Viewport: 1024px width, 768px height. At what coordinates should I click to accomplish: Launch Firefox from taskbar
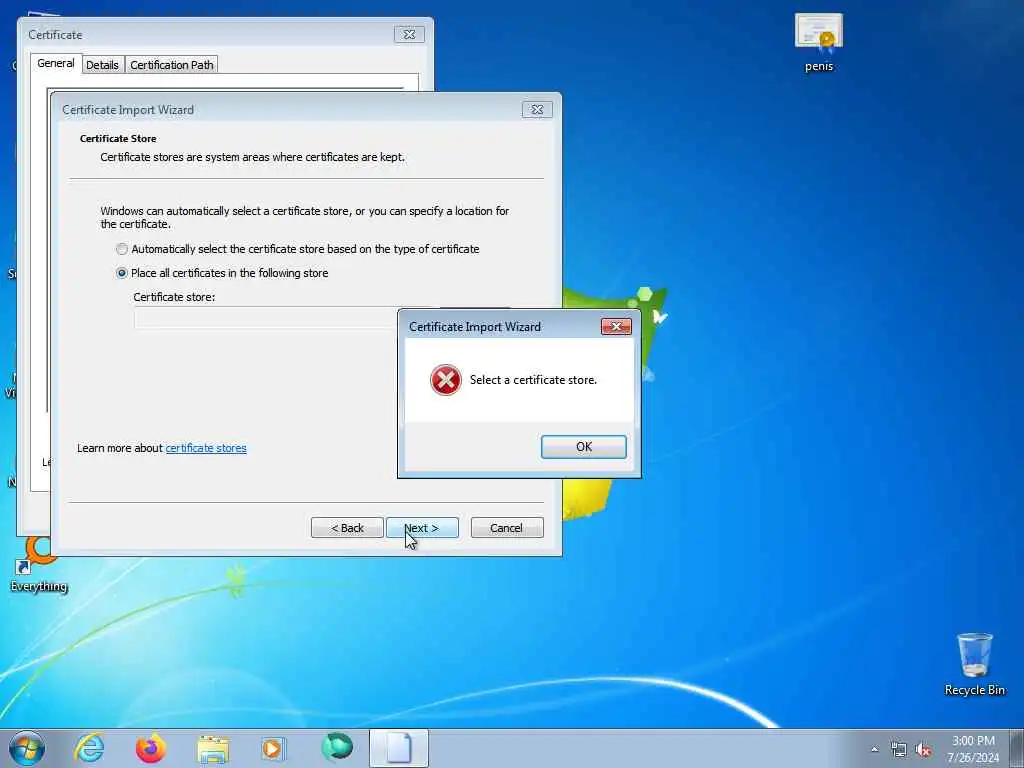(150, 748)
